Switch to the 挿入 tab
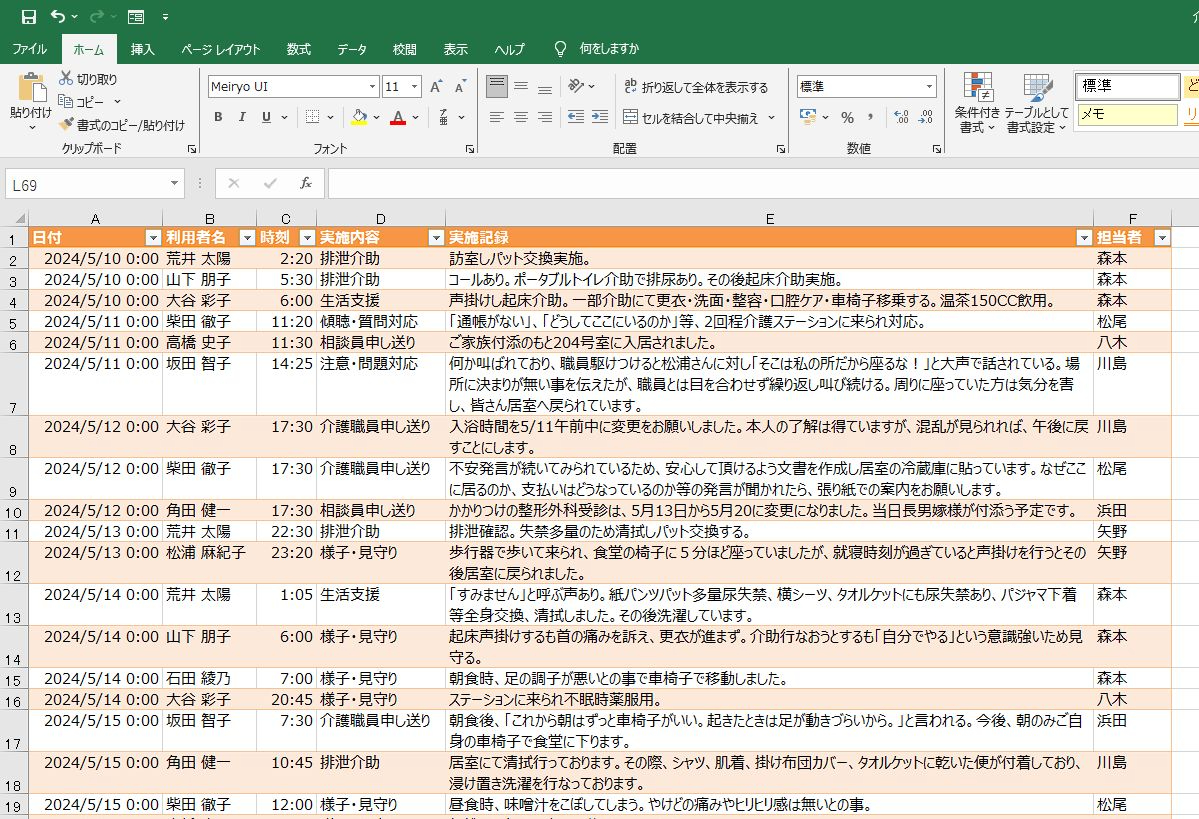Screen dimensions: 1199x819 (x=143, y=49)
